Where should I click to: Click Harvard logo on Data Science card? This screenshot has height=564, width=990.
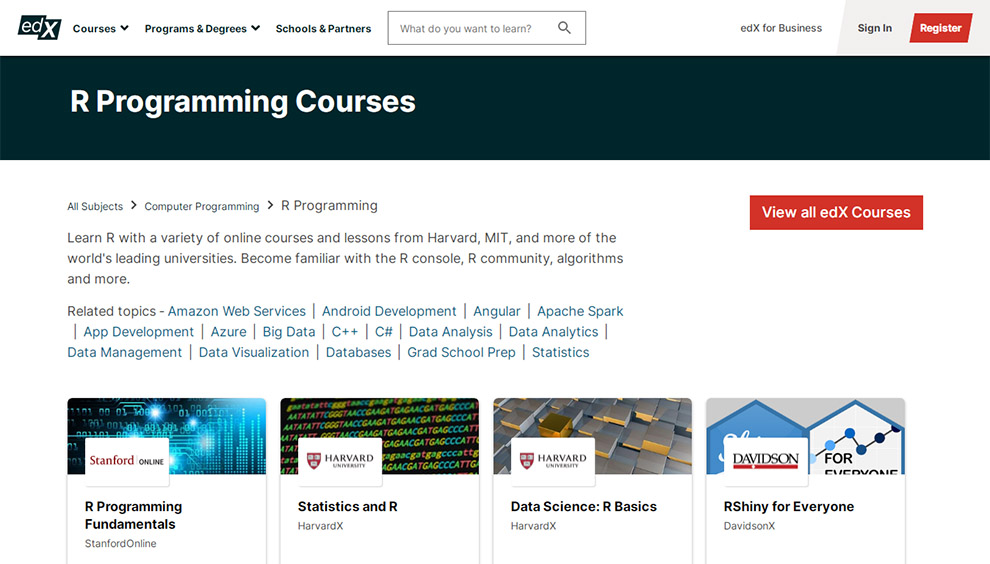point(552,461)
